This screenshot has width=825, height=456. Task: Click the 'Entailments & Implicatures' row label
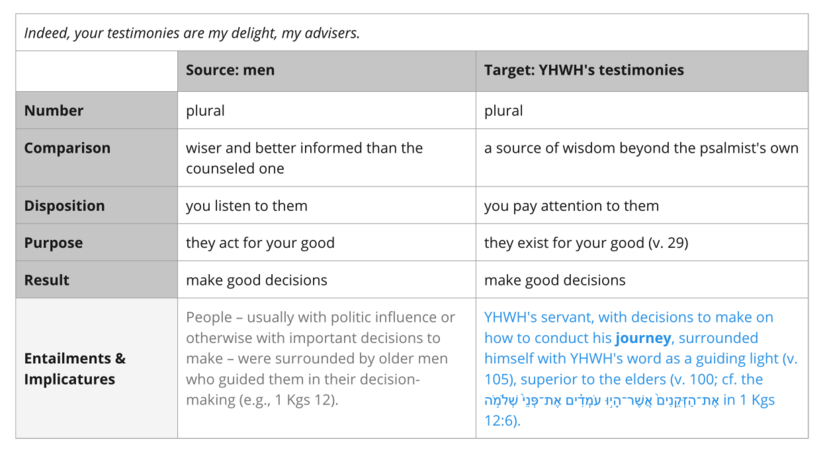[75, 369]
